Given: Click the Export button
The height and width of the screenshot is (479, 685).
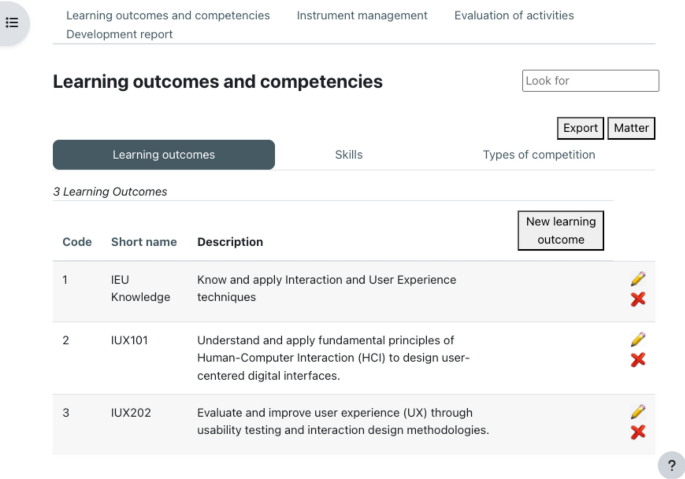Looking at the screenshot, I should (x=580, y=128).
